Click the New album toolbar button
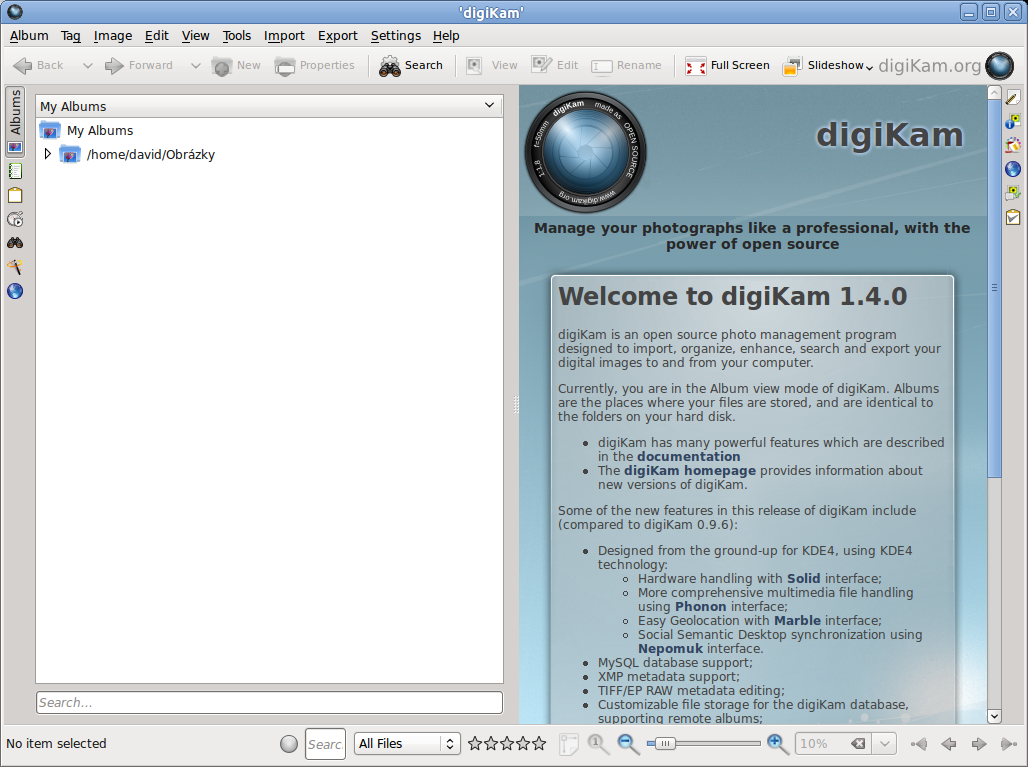The height and width of the screenshot is (767, 1028). click(x=236, y=66)
